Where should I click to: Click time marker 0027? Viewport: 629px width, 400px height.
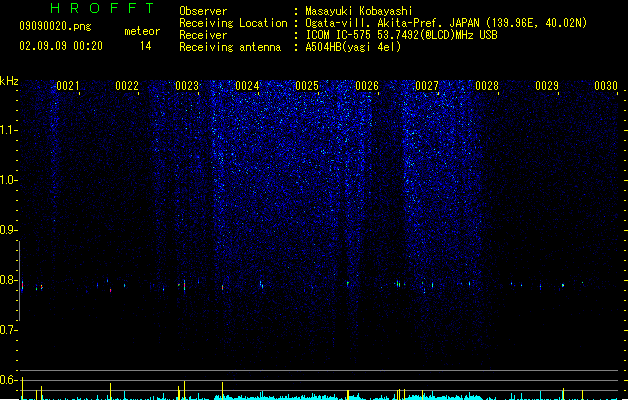427,86
